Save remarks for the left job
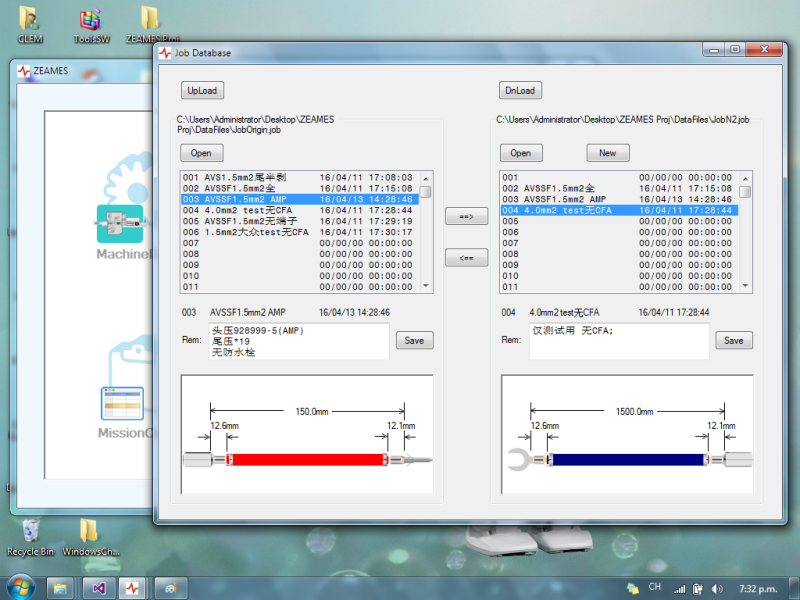 tap(414, 340)
